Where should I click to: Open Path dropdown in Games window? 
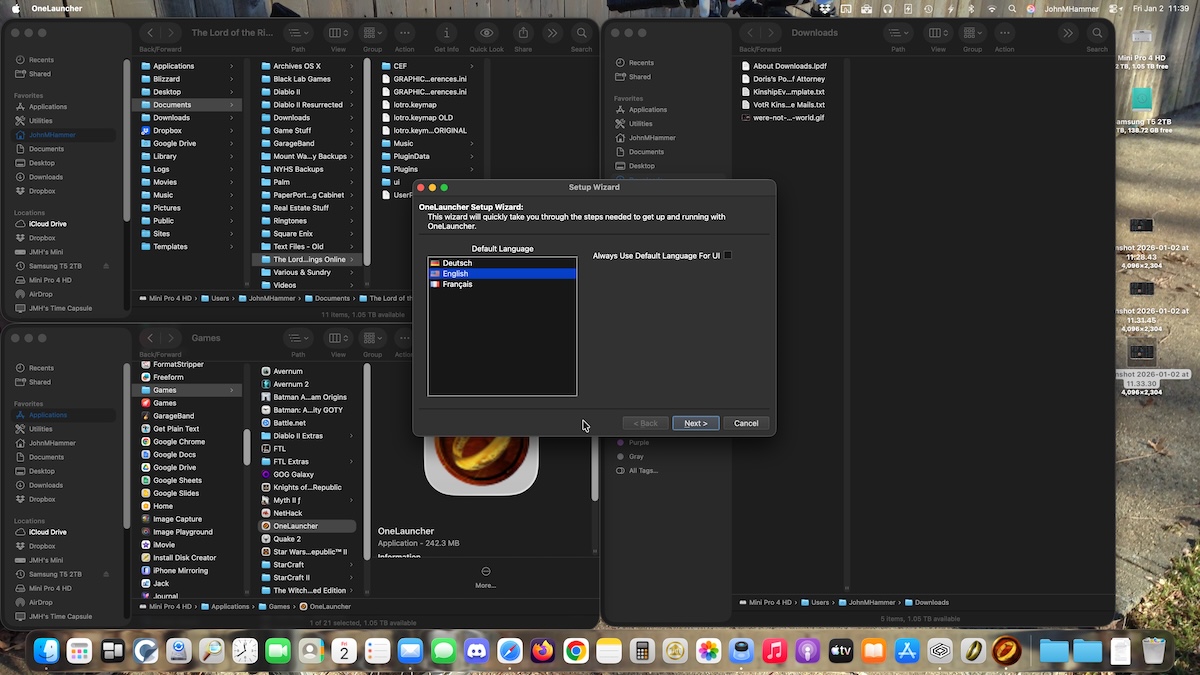[298, 338]
